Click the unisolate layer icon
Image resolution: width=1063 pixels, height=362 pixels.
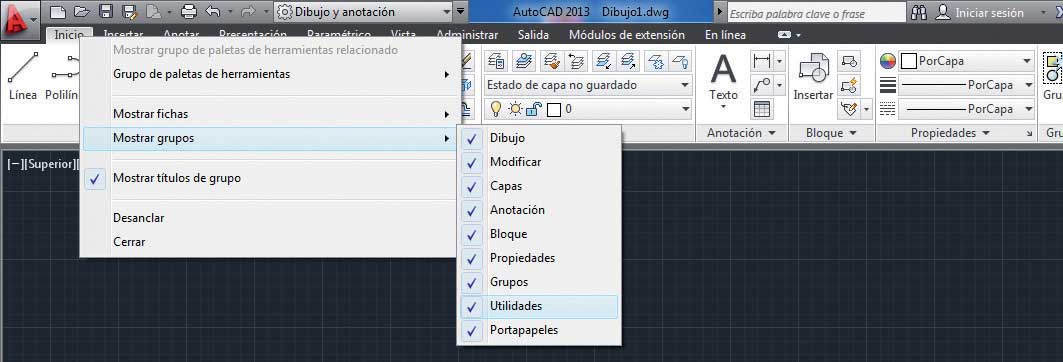628,61
